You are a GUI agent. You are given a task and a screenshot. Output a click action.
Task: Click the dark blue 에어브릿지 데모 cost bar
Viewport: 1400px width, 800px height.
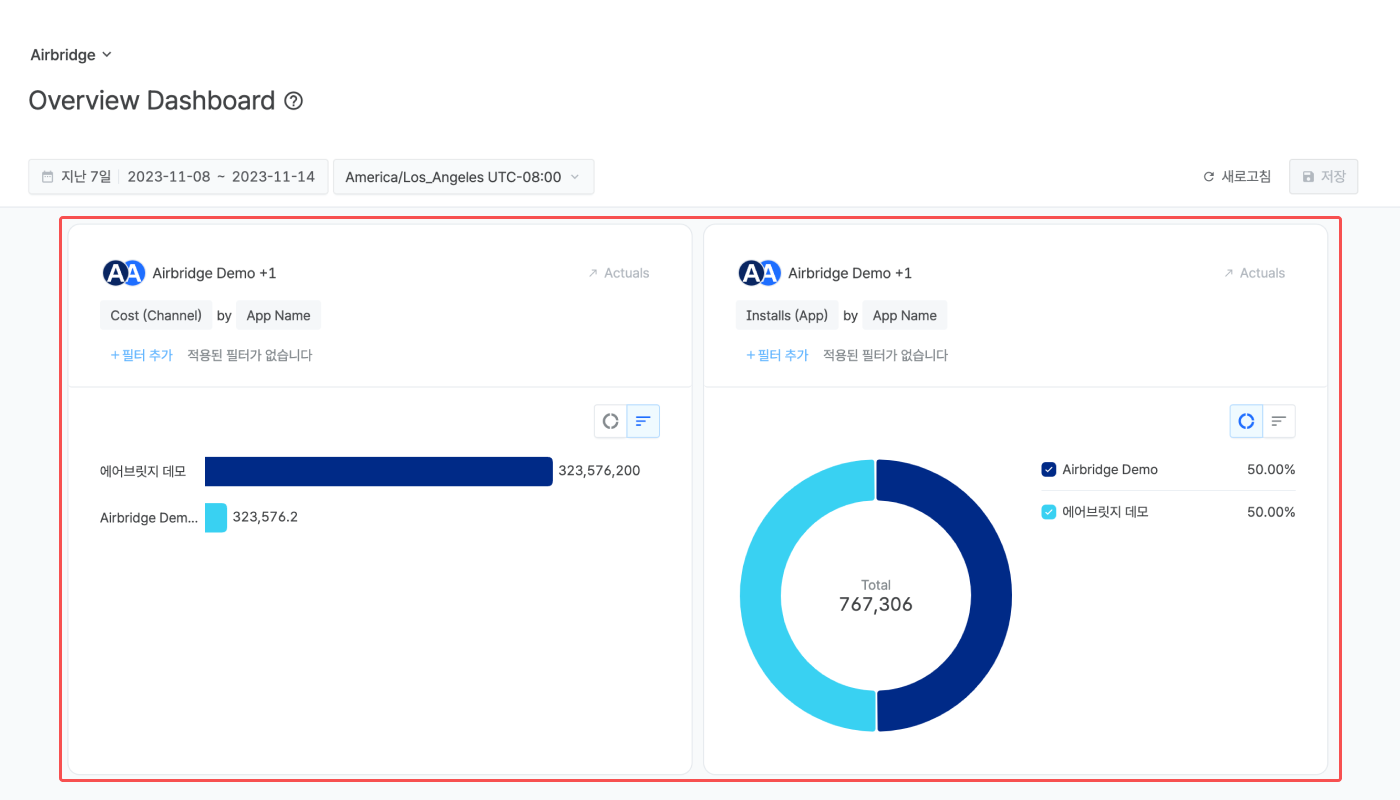click(379, 472)
